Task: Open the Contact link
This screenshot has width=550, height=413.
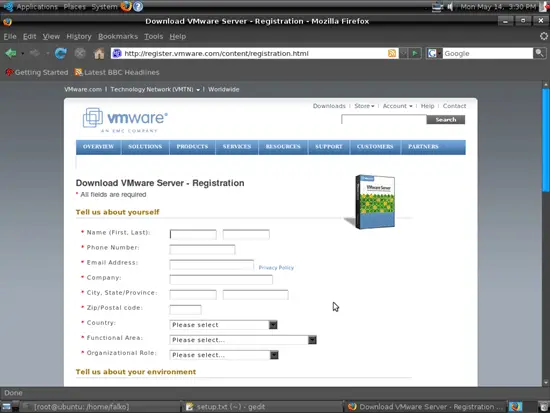Action: [454, 106]
